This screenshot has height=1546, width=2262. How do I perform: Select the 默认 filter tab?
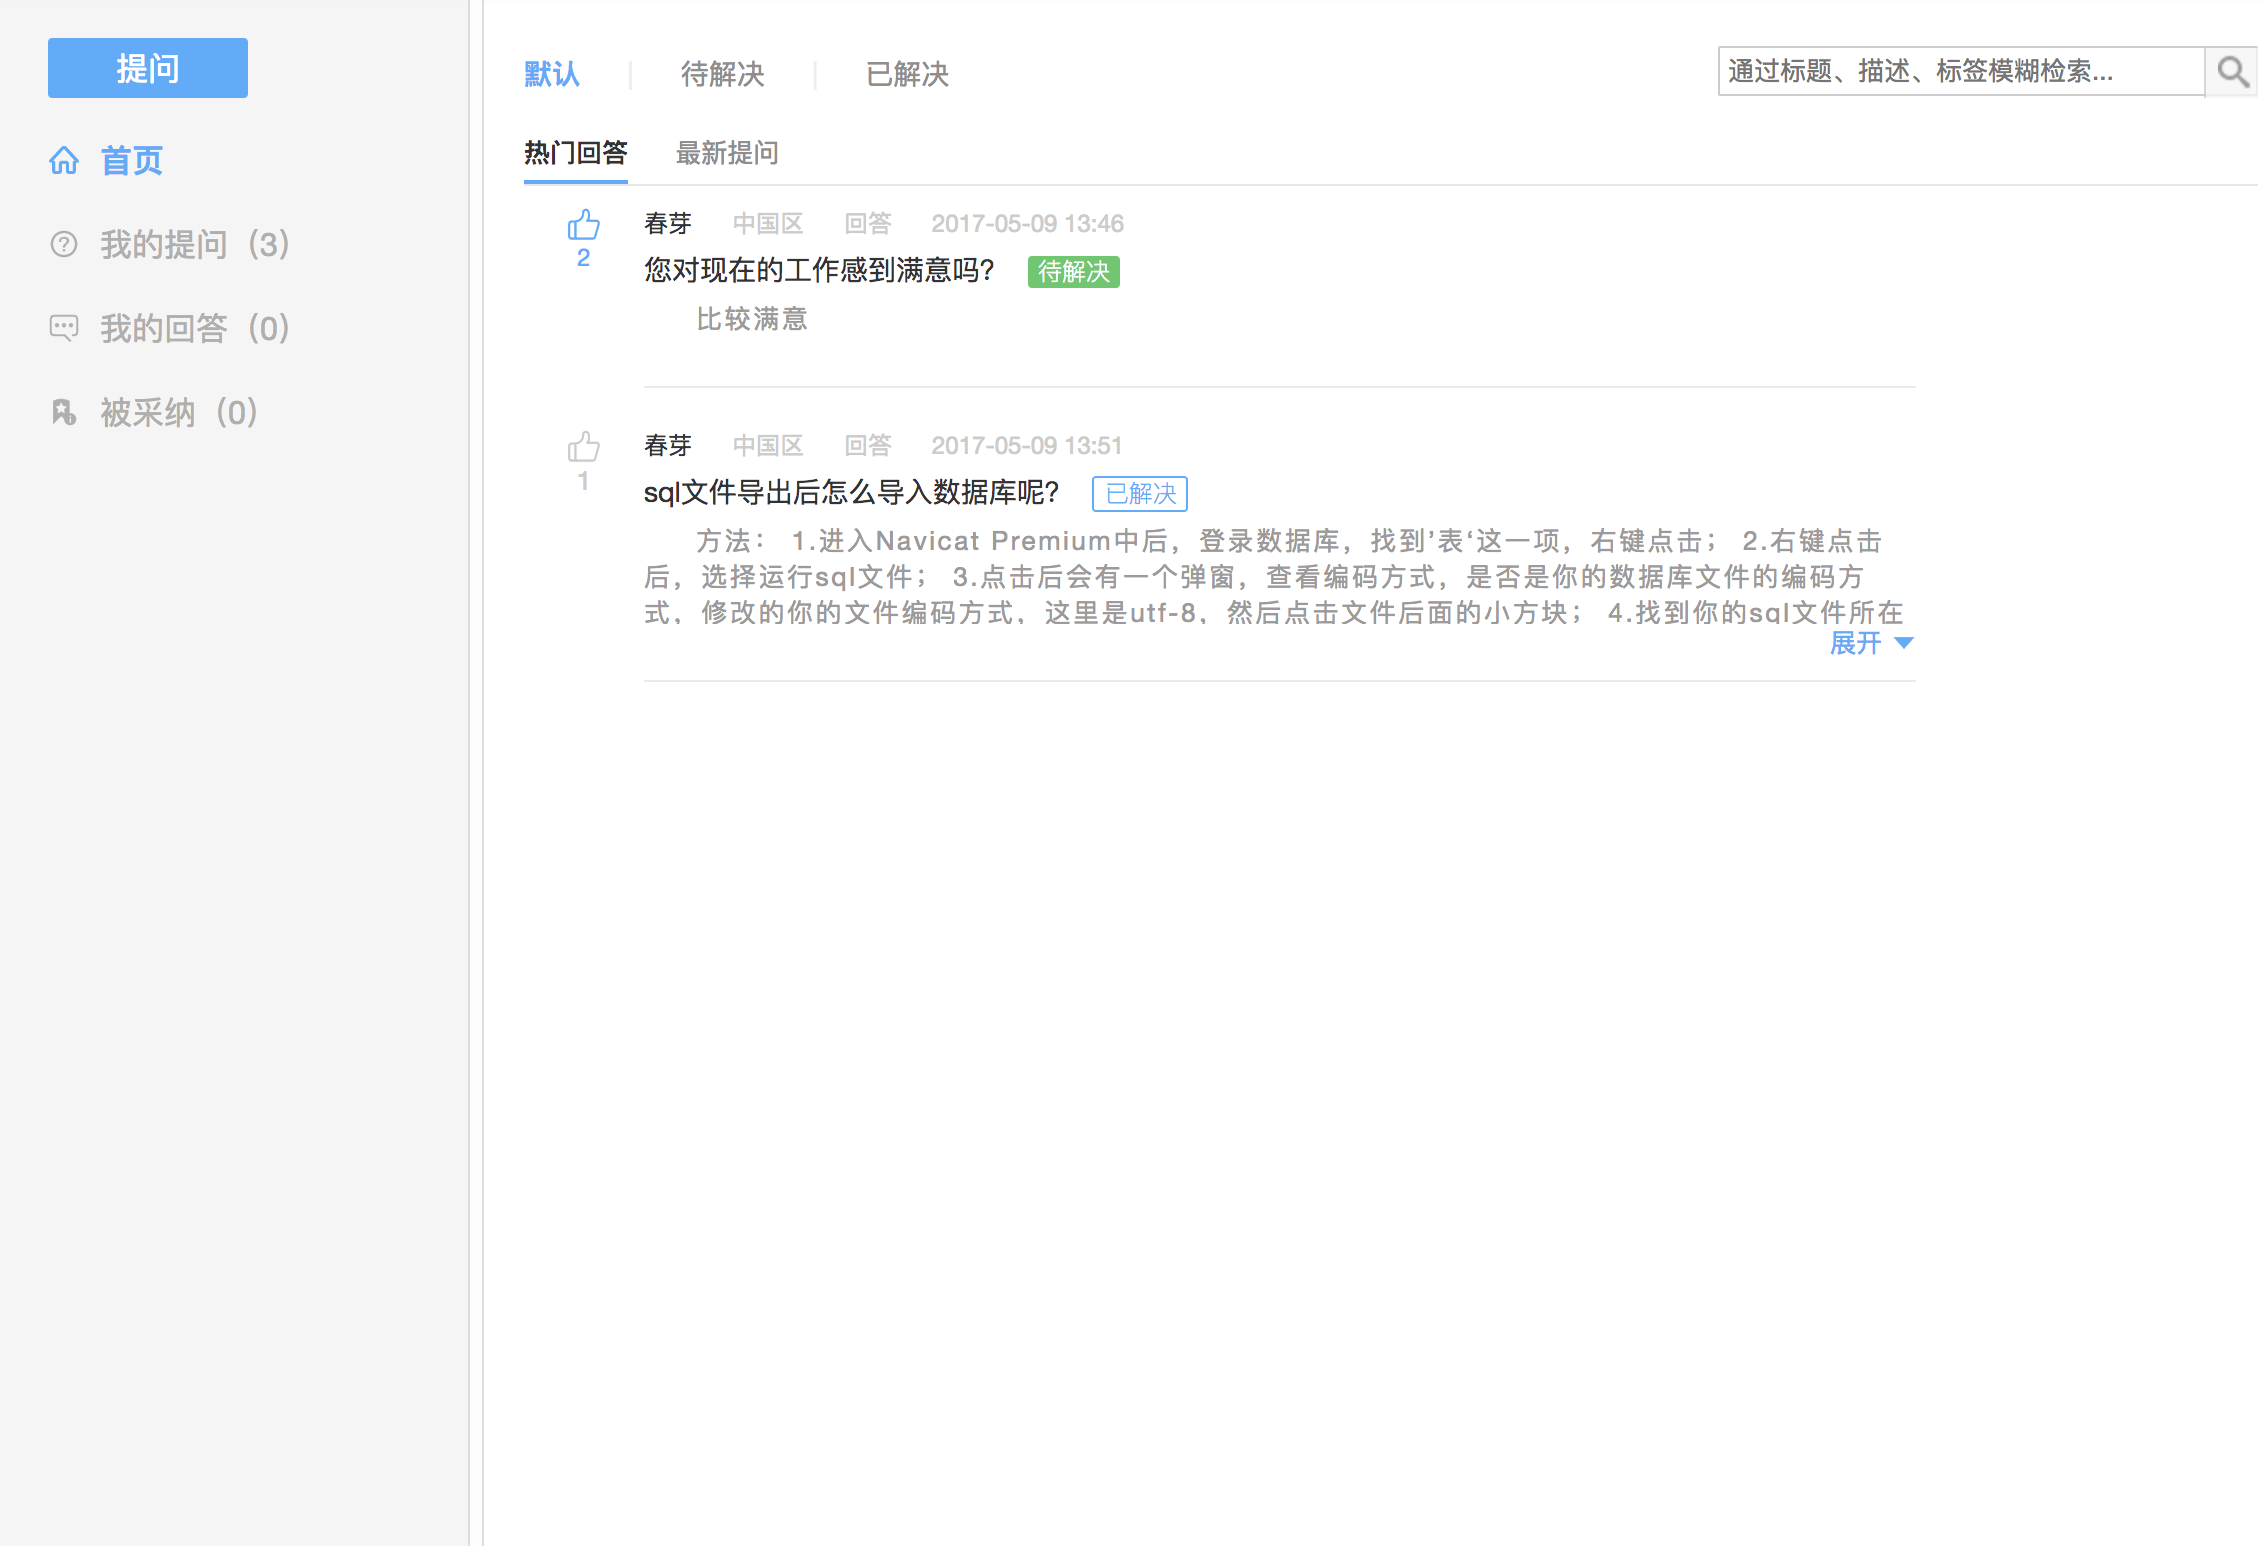(x=552, y=74)
